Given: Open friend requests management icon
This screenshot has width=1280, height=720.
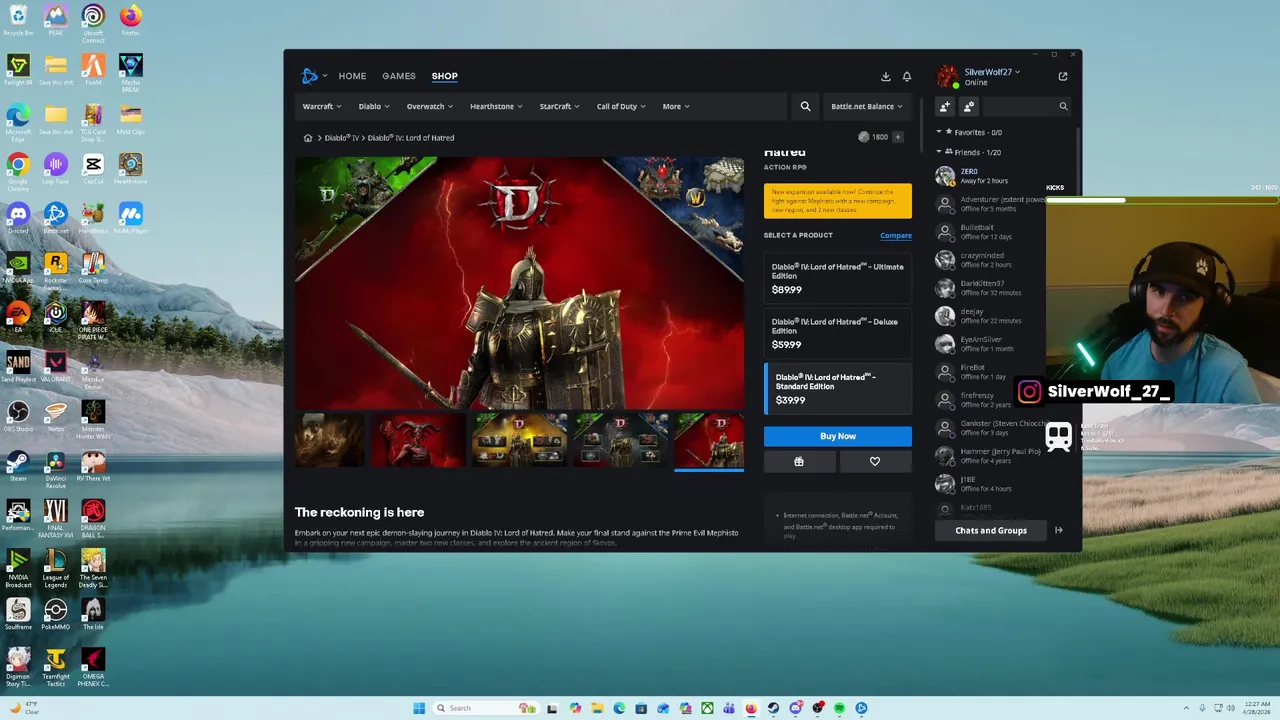Looking at the screenshot, I should tap(968, 106).
